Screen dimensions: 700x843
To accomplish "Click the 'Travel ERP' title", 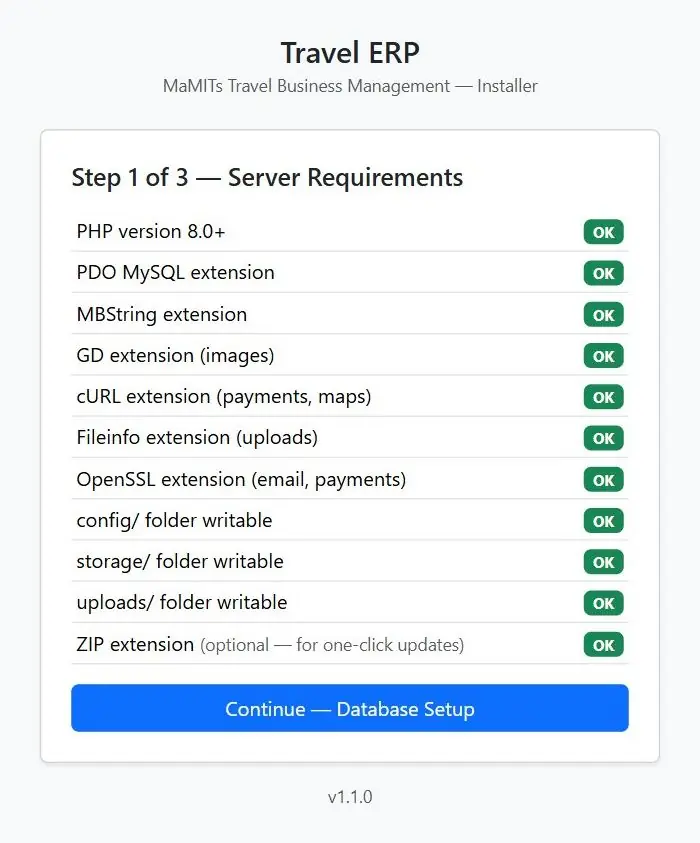I will pos(350,53).
